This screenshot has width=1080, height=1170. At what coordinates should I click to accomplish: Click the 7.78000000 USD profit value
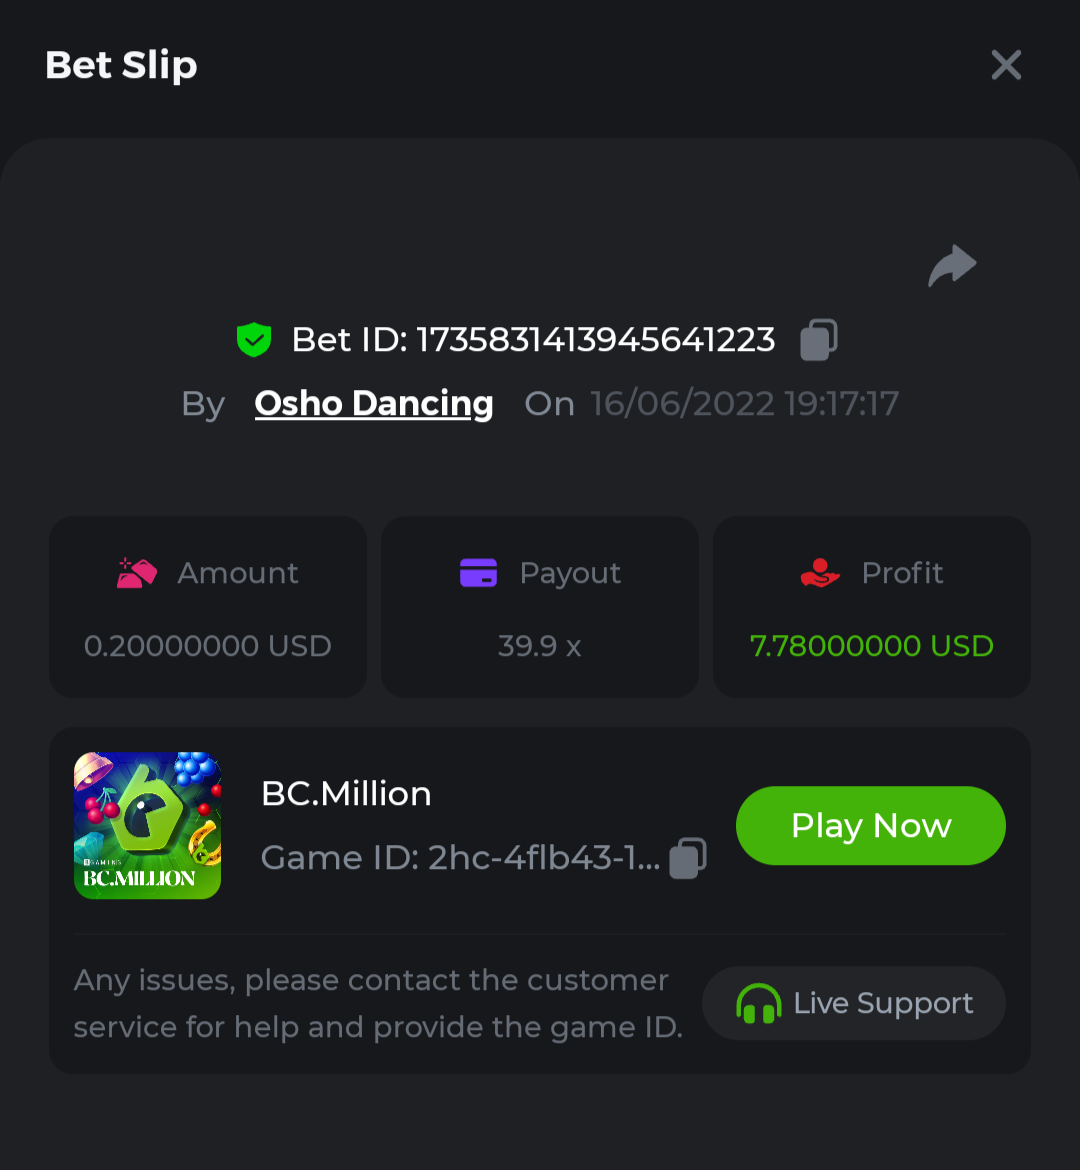click(872, 646)
